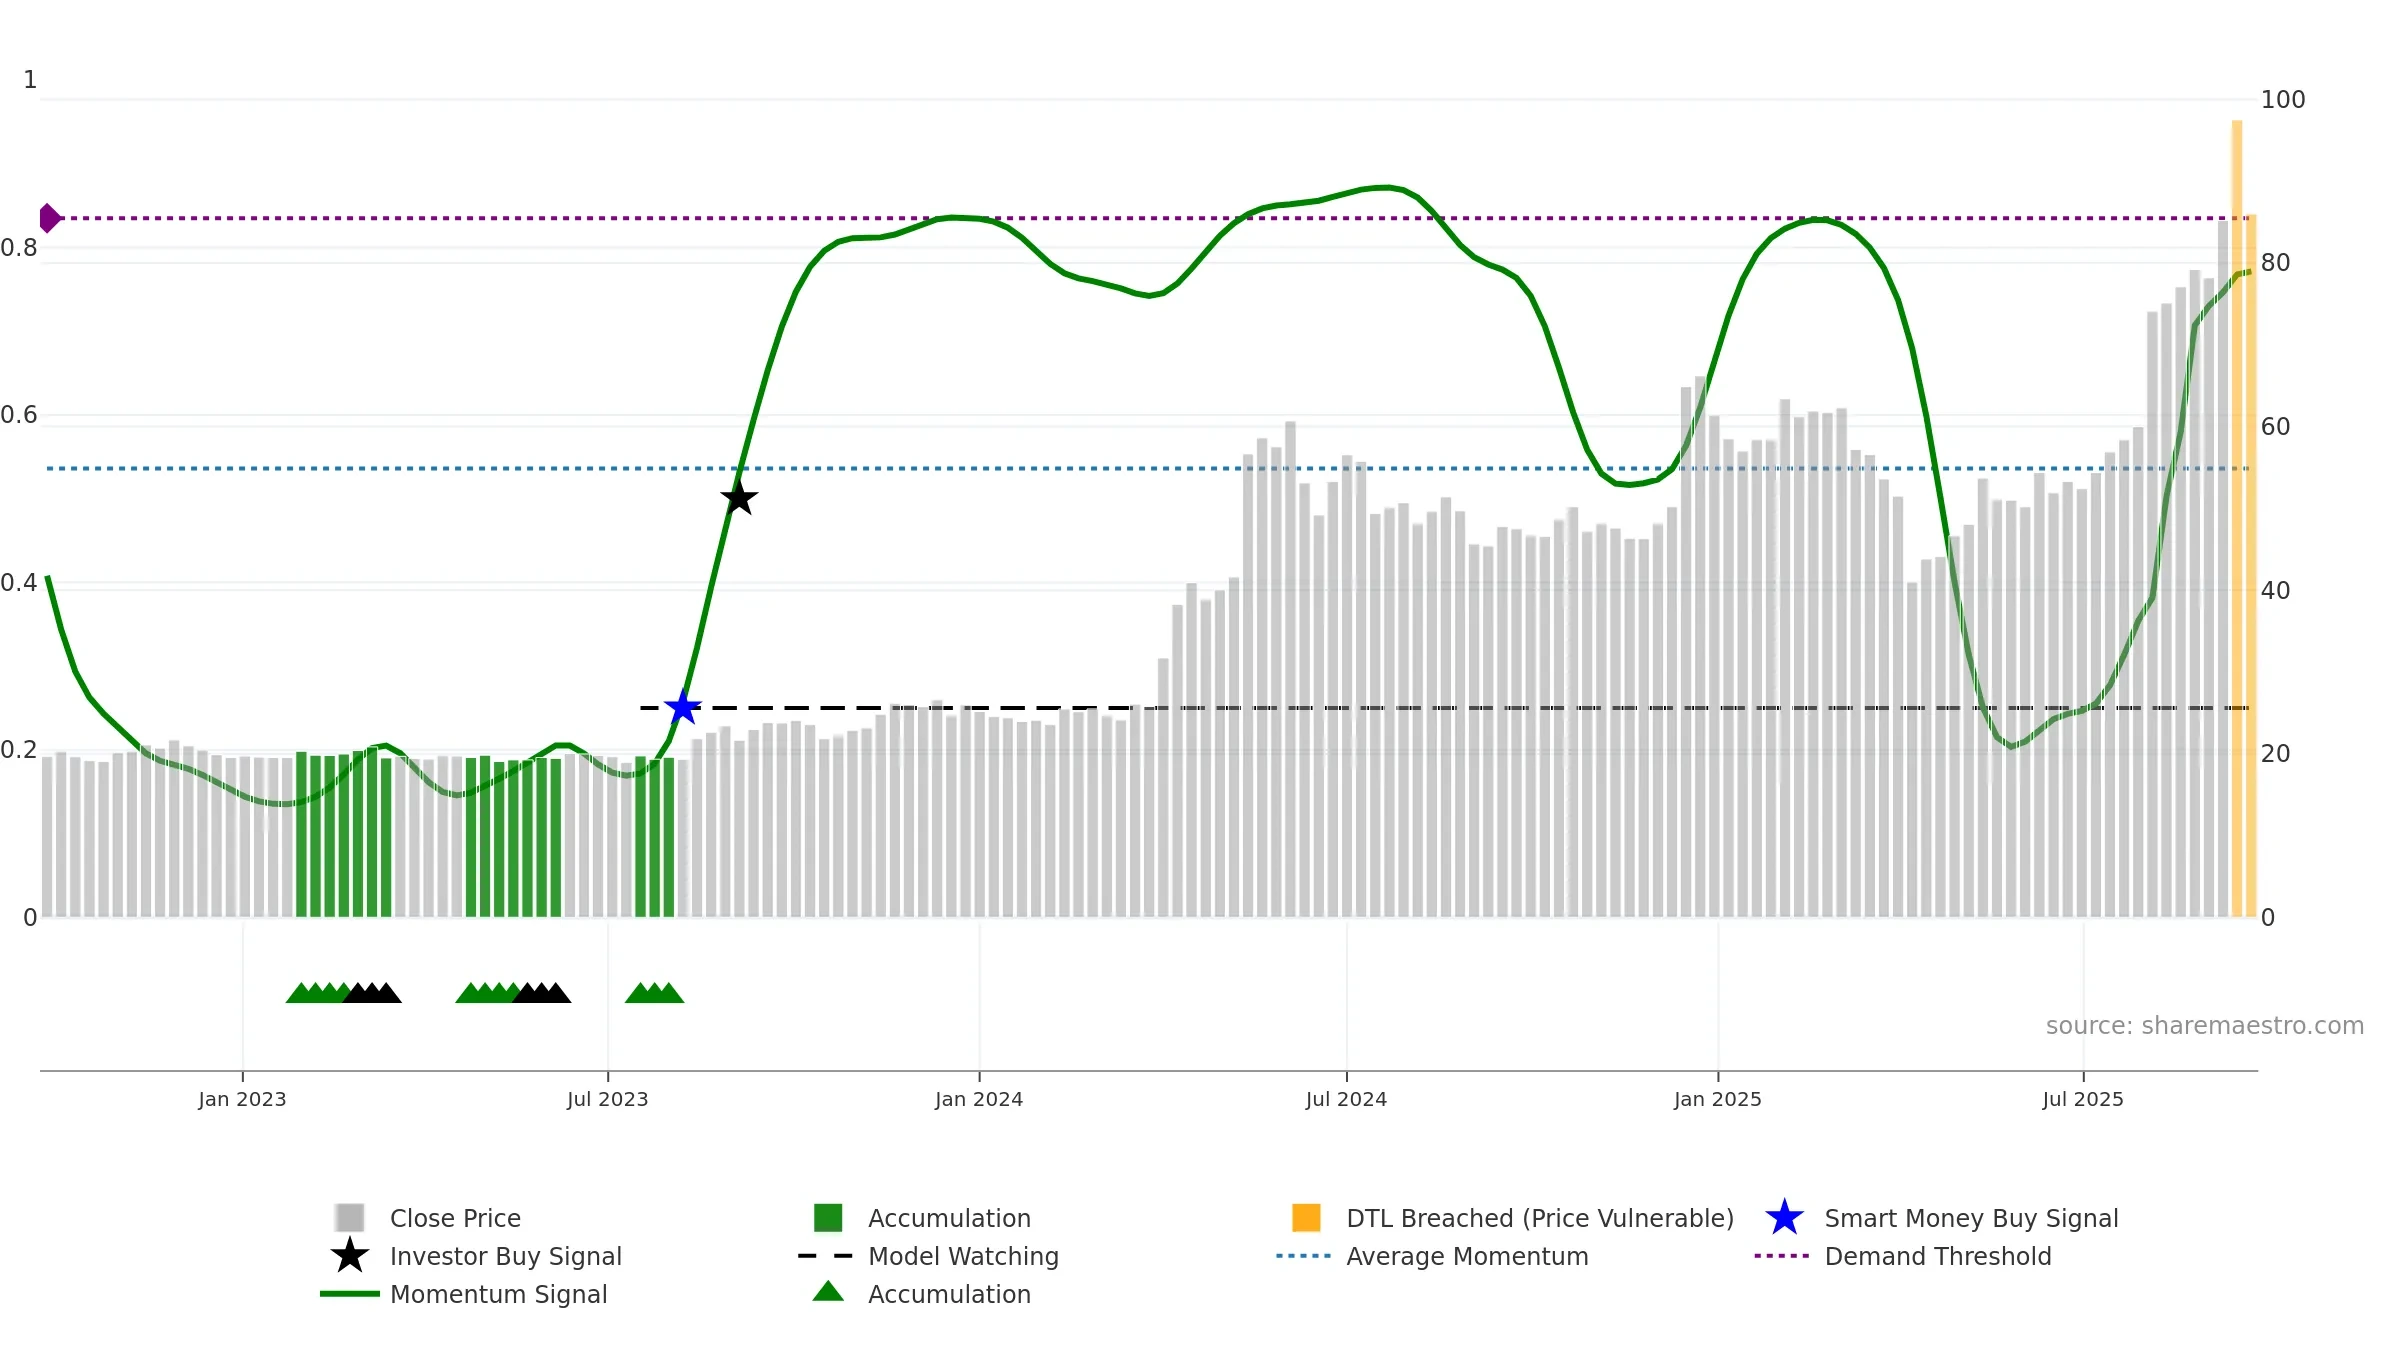Click the black Investor Buy star on chart

click(x=739, y=497)
